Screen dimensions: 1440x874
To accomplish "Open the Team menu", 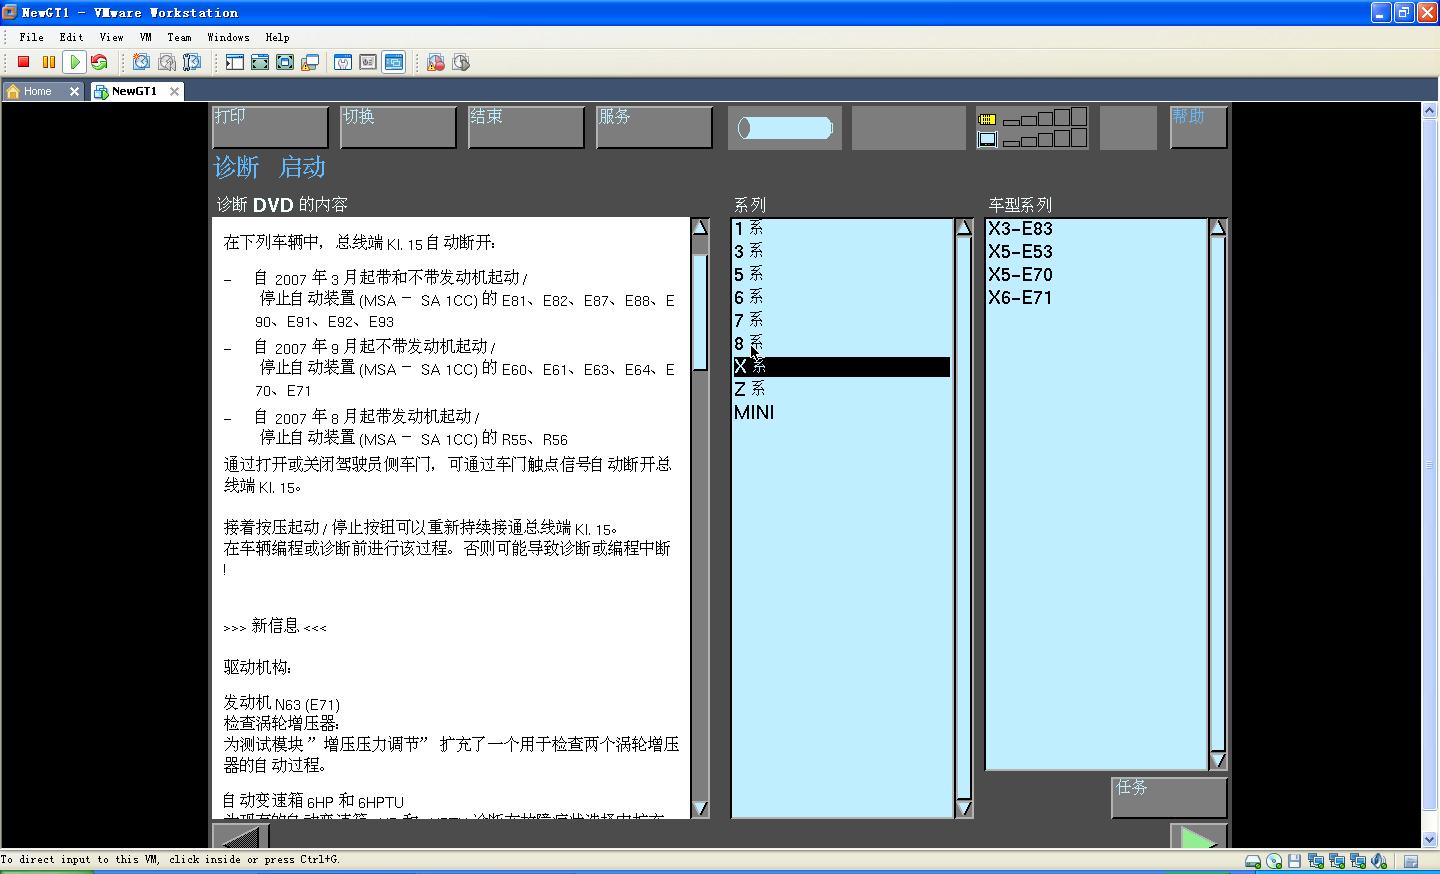I will [x=179, y=37].
